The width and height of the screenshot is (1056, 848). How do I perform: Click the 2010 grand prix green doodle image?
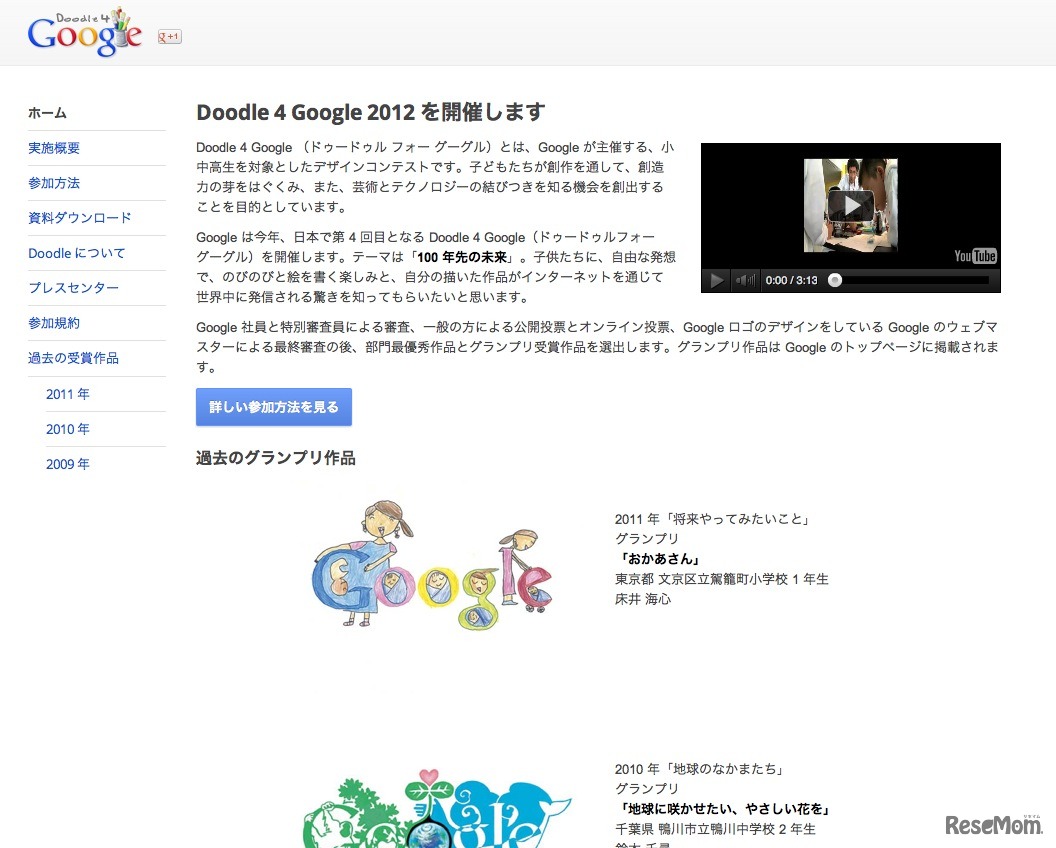pos(436,808)
